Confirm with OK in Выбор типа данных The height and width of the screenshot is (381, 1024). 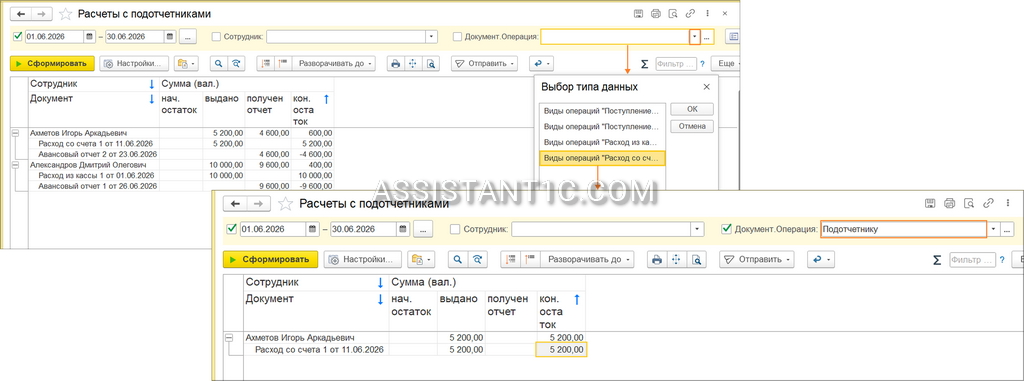[692, 109]
